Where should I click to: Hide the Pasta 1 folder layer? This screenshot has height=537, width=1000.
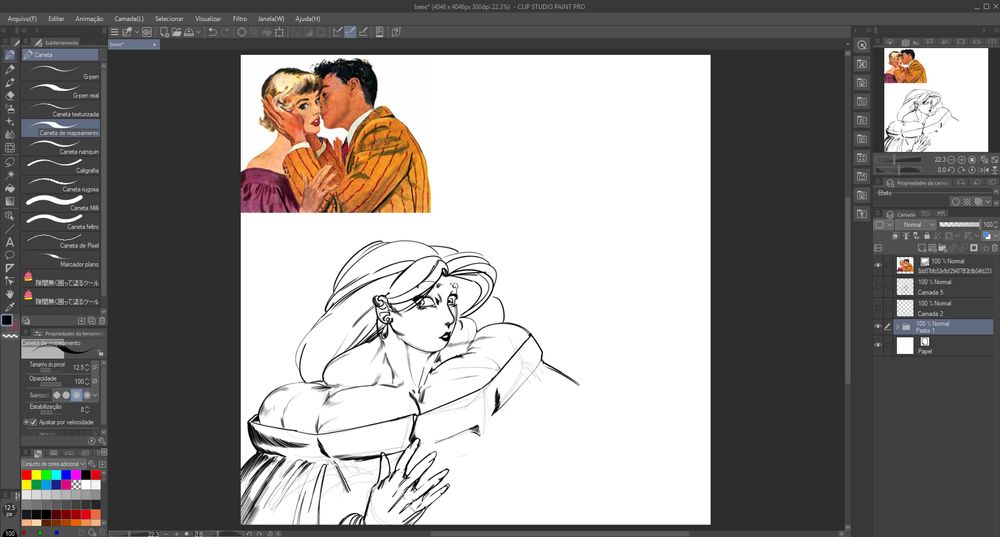878,327
